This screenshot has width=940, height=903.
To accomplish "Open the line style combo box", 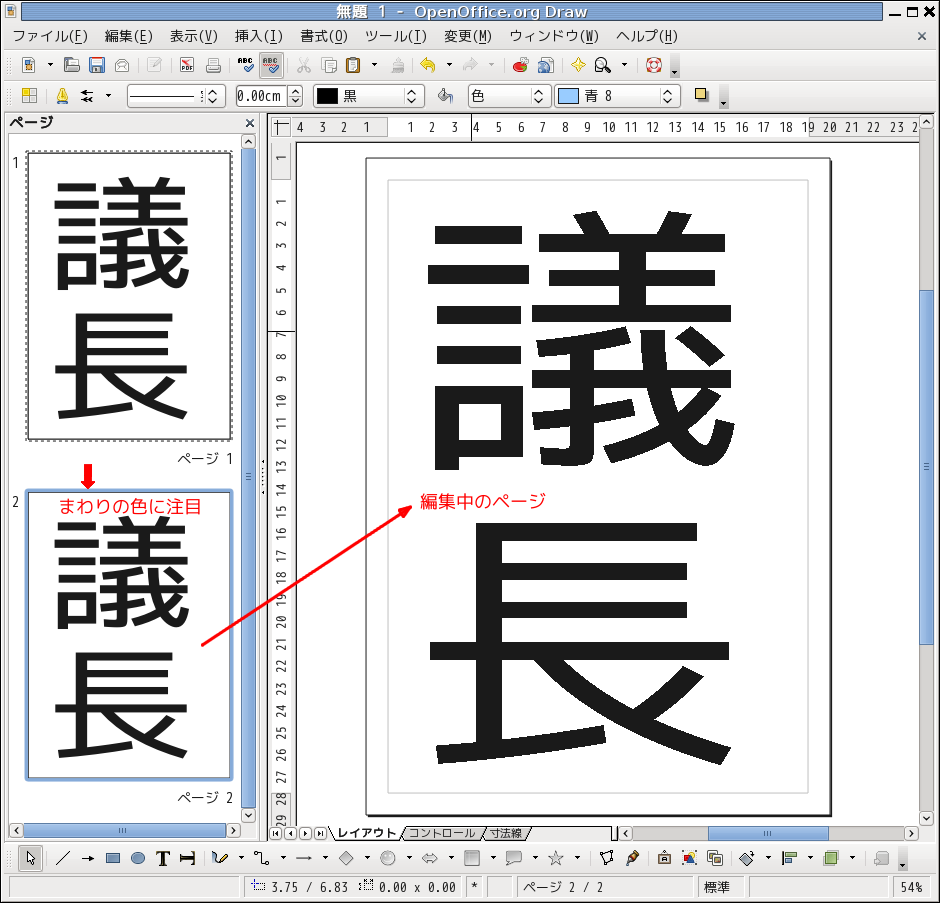I will tap(176, 96).
